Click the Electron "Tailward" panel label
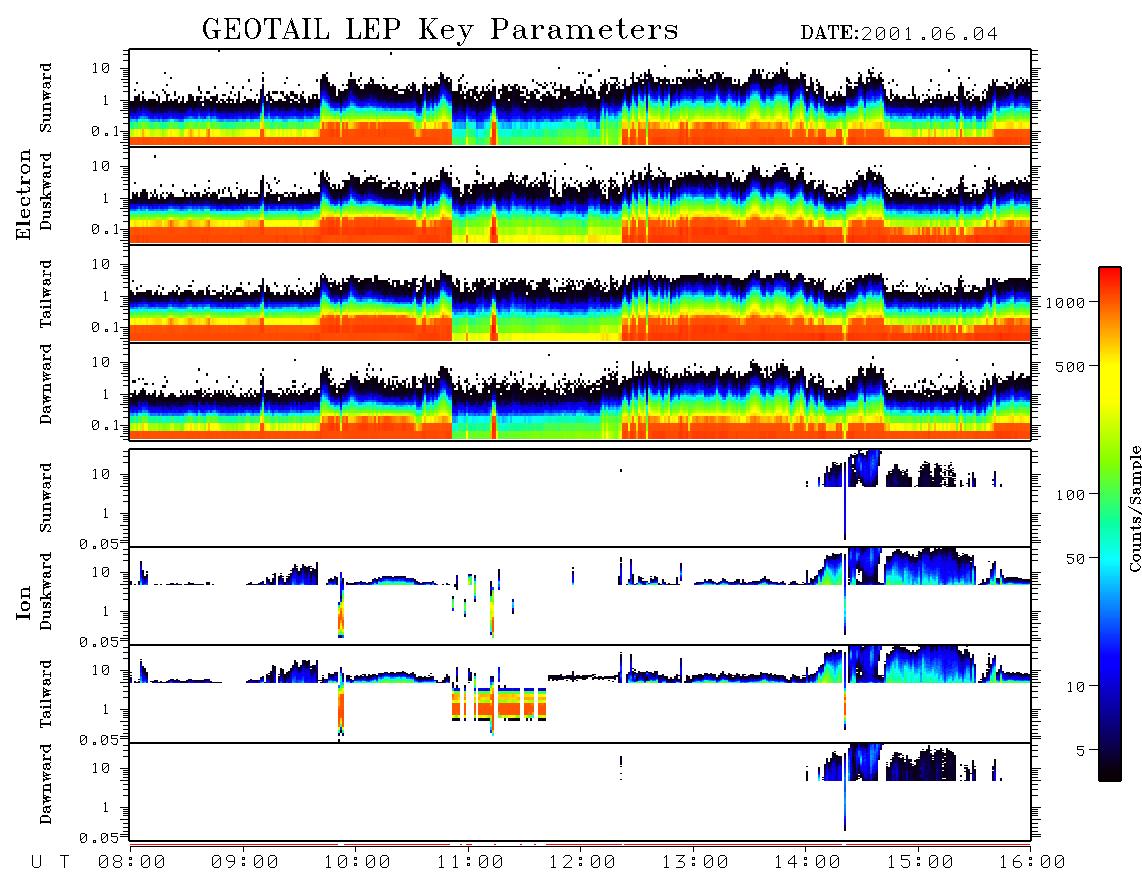 (x=46, y=293)
